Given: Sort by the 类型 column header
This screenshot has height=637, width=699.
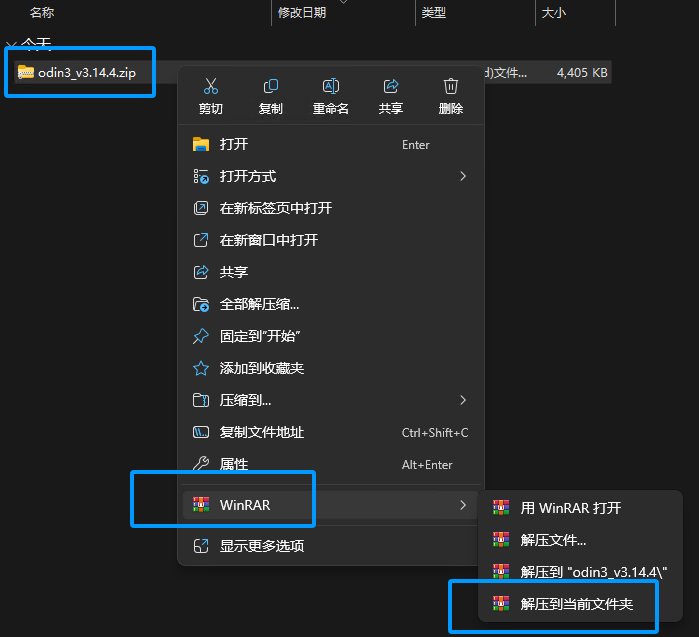Looking at the screenshot, I should click(433, 12).
